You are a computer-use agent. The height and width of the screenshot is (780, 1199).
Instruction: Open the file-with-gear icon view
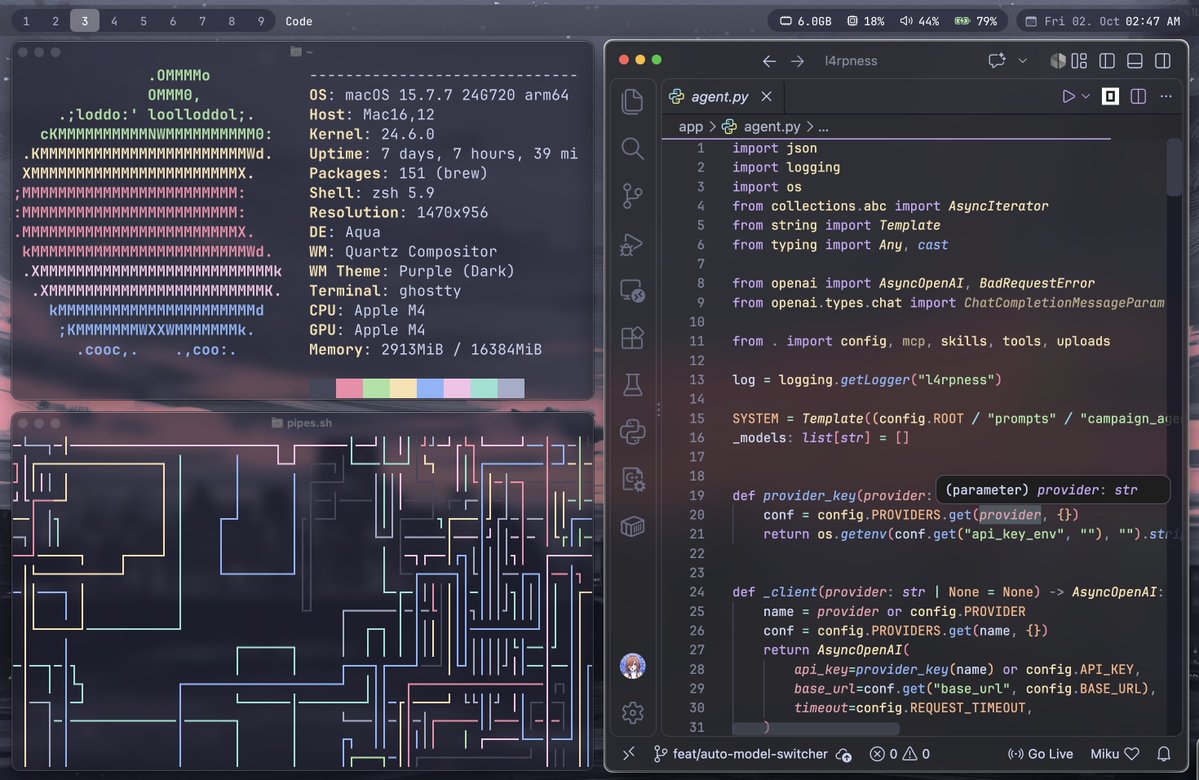(x=632, y=479)
